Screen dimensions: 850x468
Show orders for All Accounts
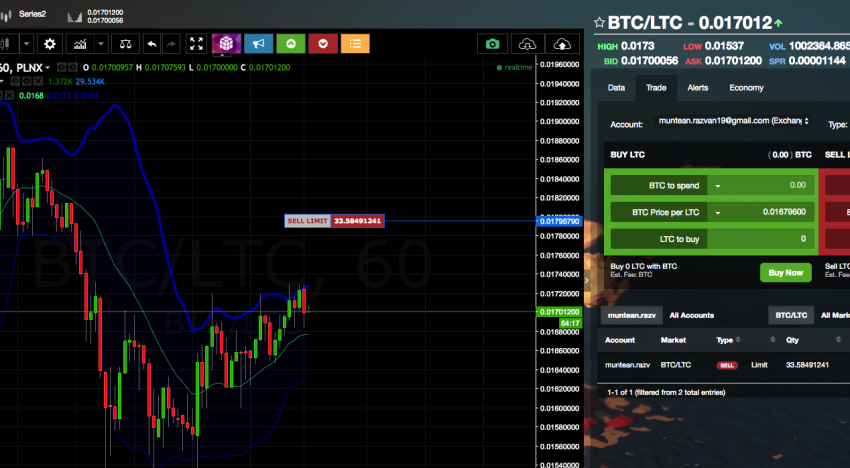692,315
